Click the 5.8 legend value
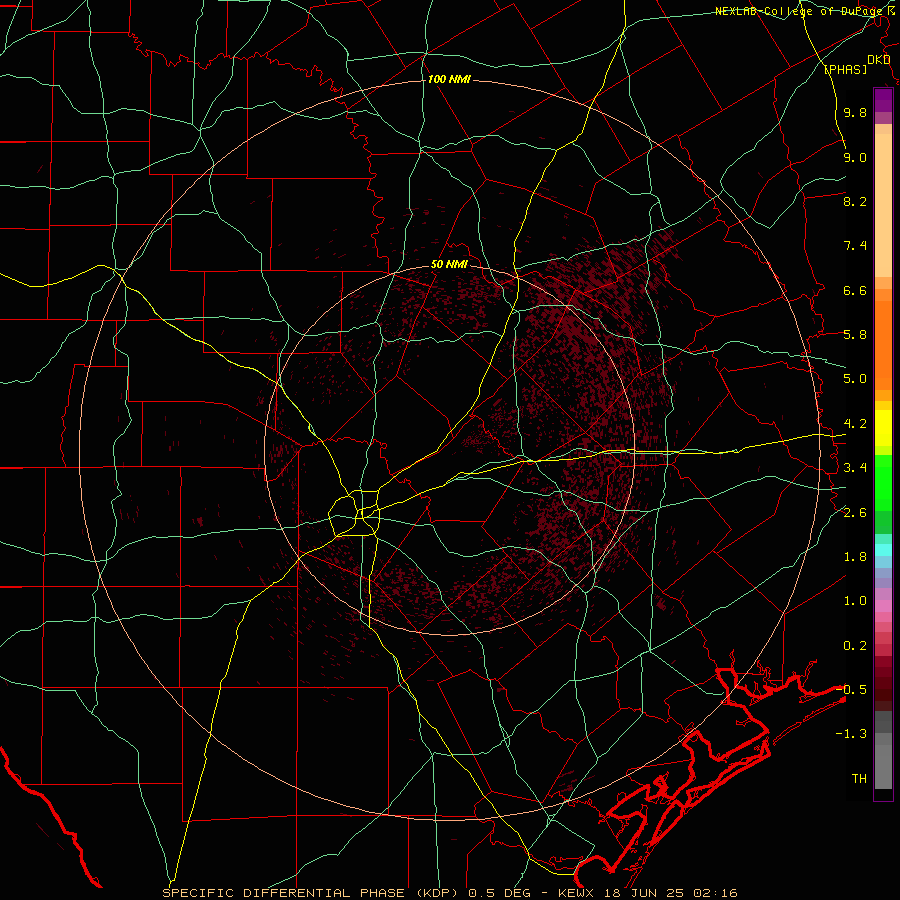The height and width of the screenshot is (900, 900). 855,335
